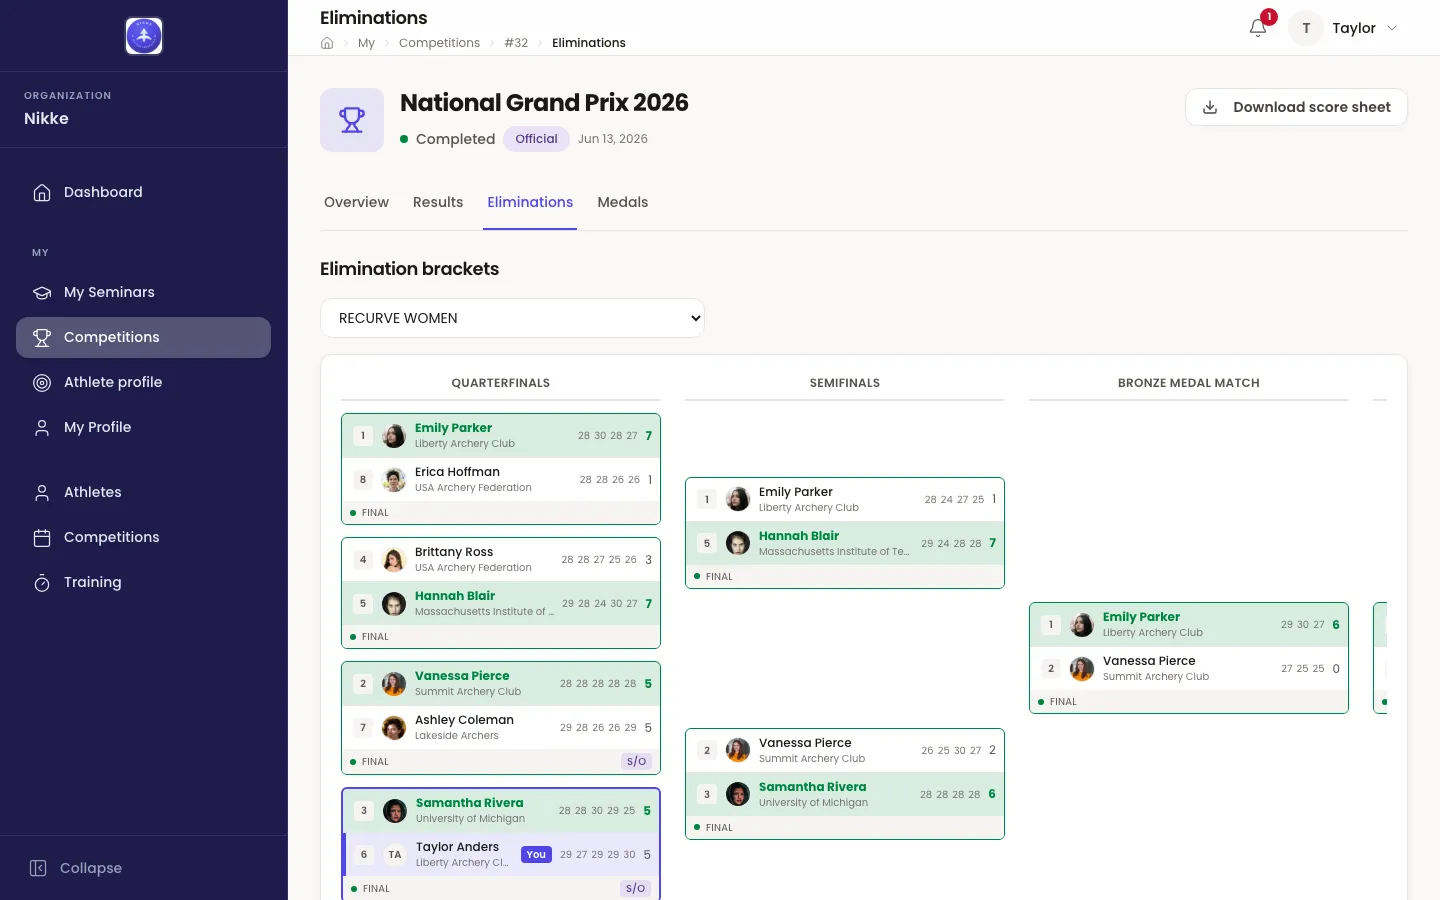Switch to the Overview tab

pos(356,202)
